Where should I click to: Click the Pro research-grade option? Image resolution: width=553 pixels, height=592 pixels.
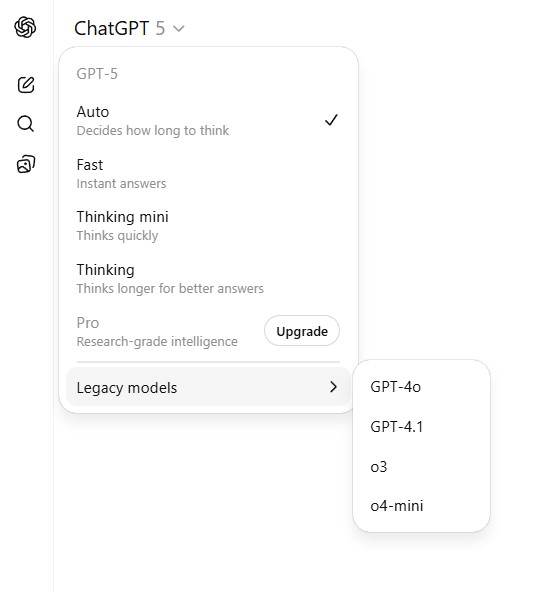click(157, 331)
